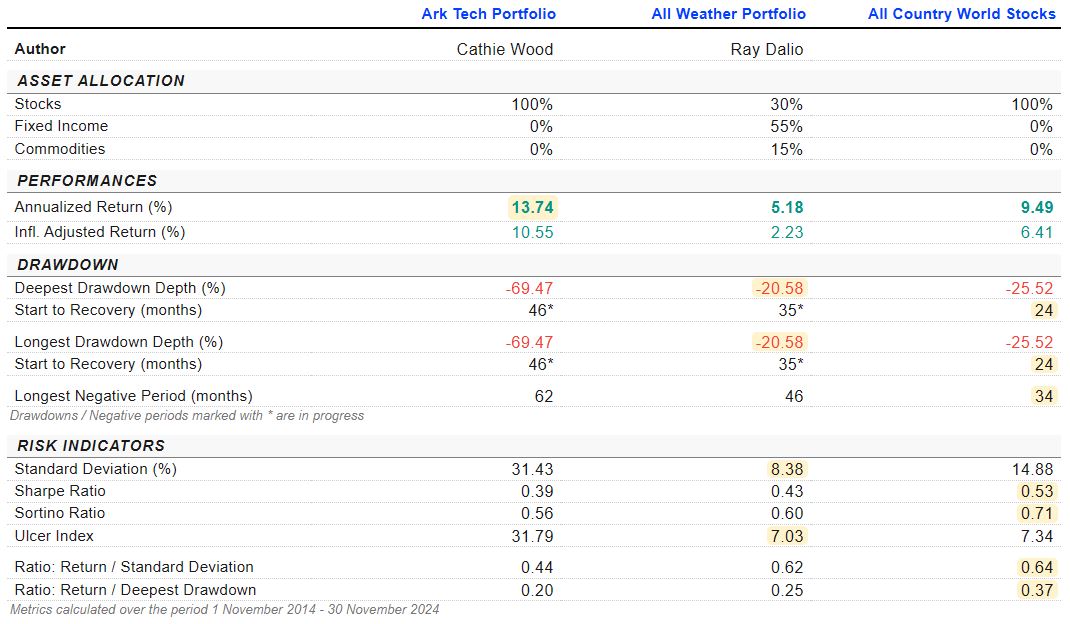The image size is (1070, 624).
Task: Select All Weather's 55% Fixed Income value
Action: tap(787, 127)
